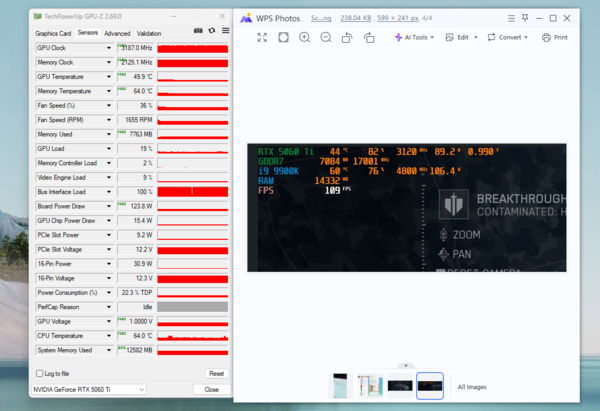
Task: Select the Sensors tab
Action: 88,33
